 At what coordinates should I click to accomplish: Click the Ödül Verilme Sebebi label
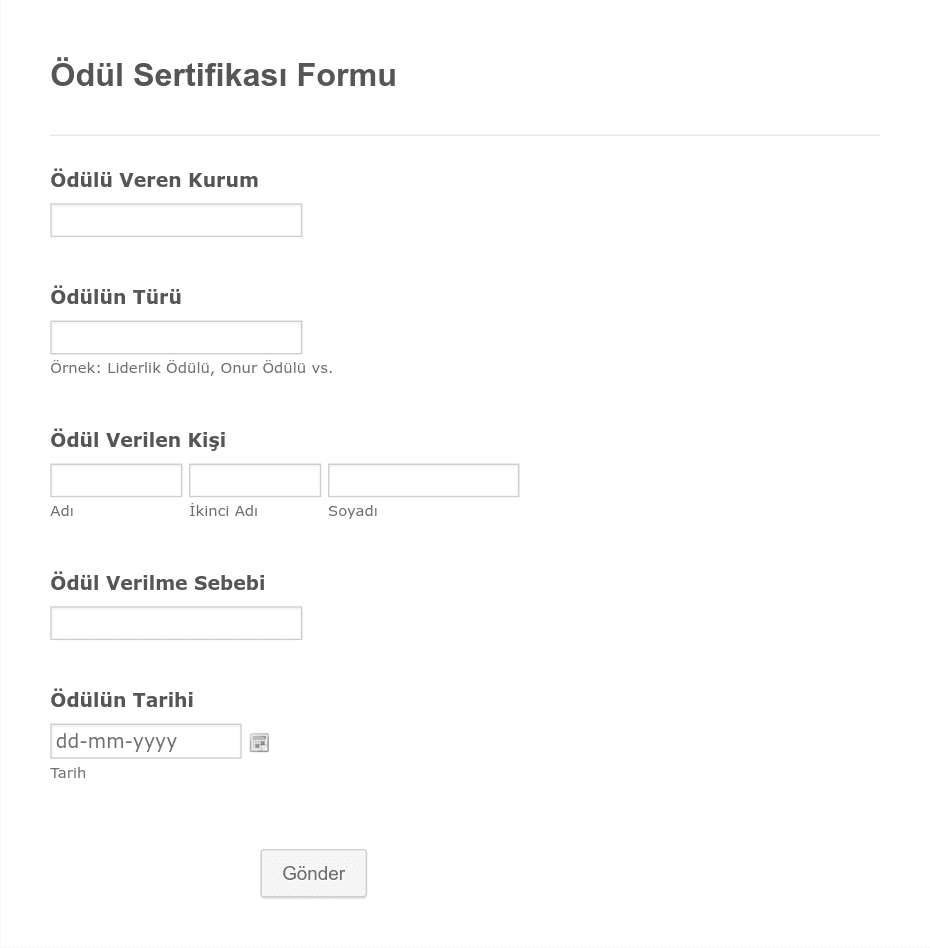[x=158, y=583]
